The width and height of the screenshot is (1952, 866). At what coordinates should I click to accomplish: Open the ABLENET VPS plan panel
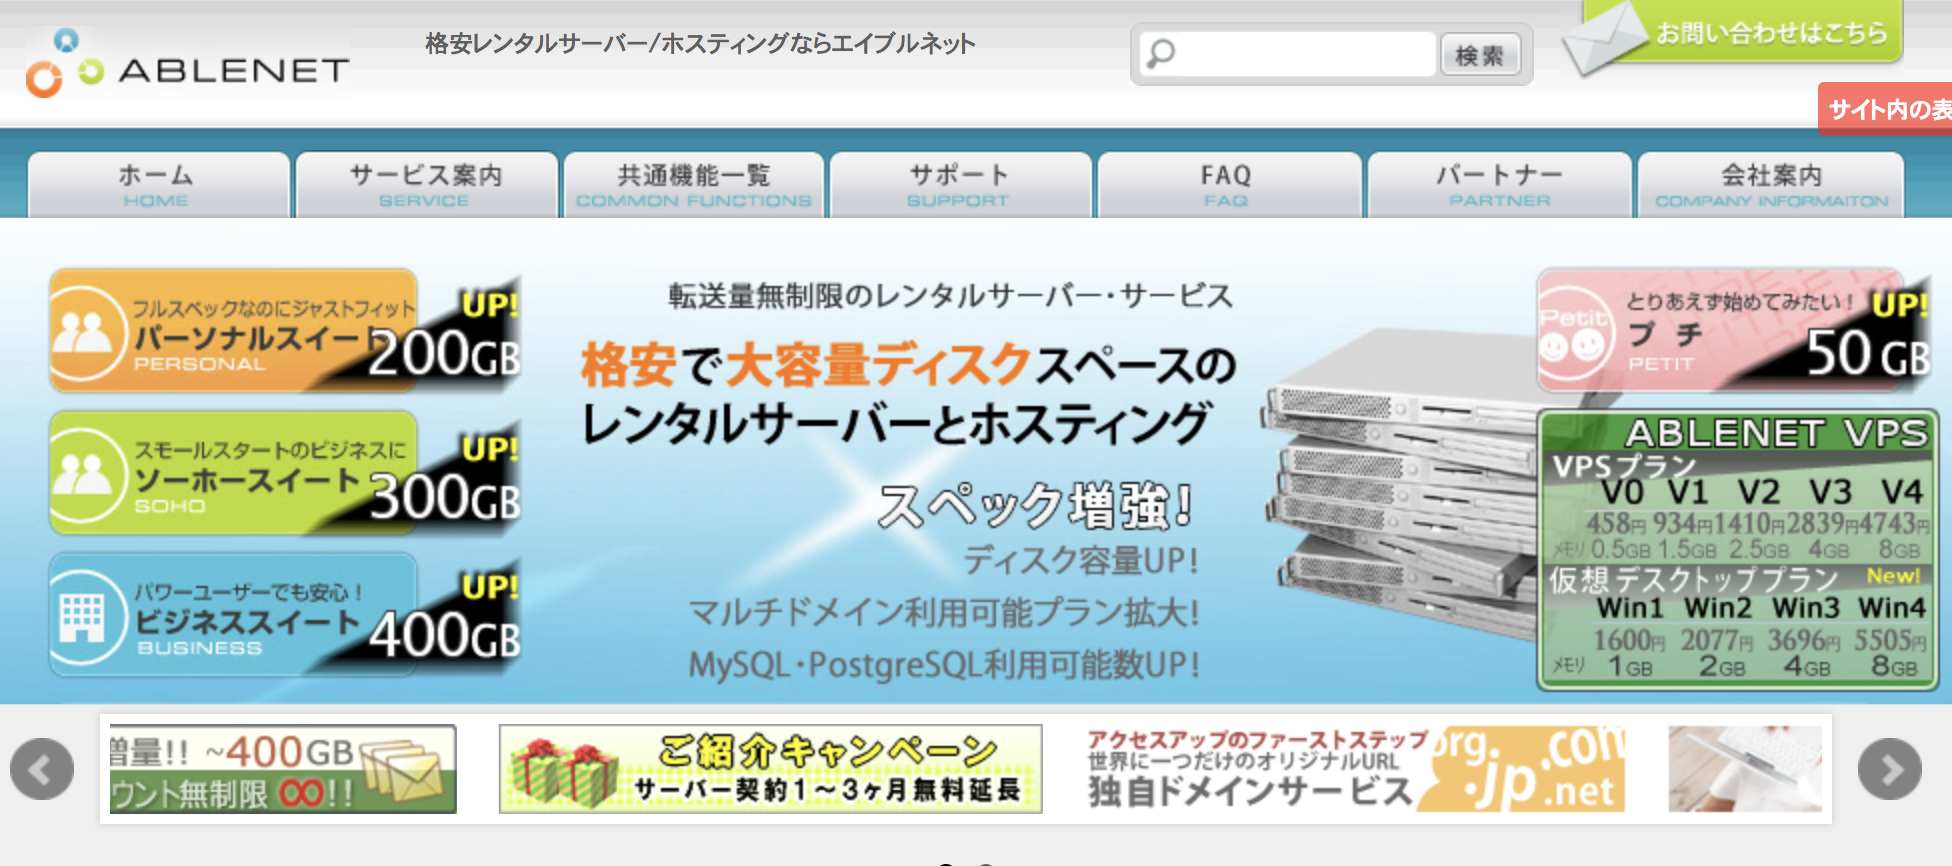pos(1738,549)
